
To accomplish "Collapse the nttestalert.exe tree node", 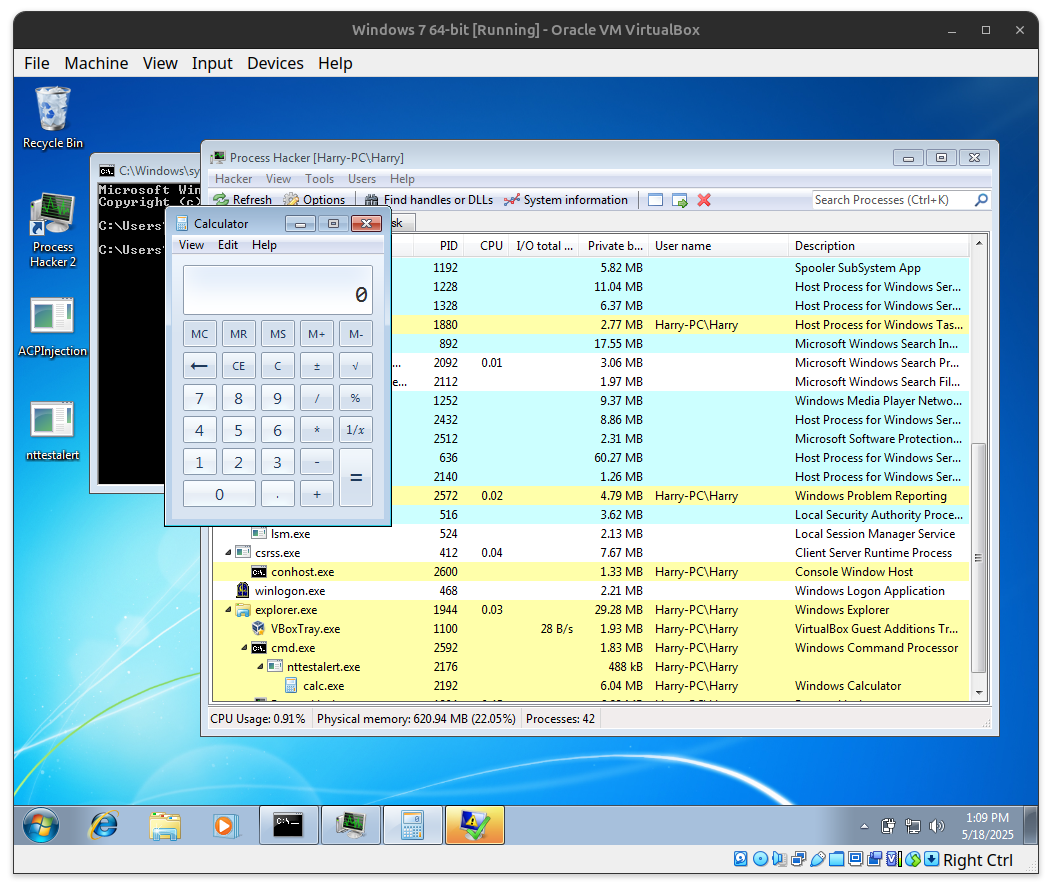I will (260, 667).
